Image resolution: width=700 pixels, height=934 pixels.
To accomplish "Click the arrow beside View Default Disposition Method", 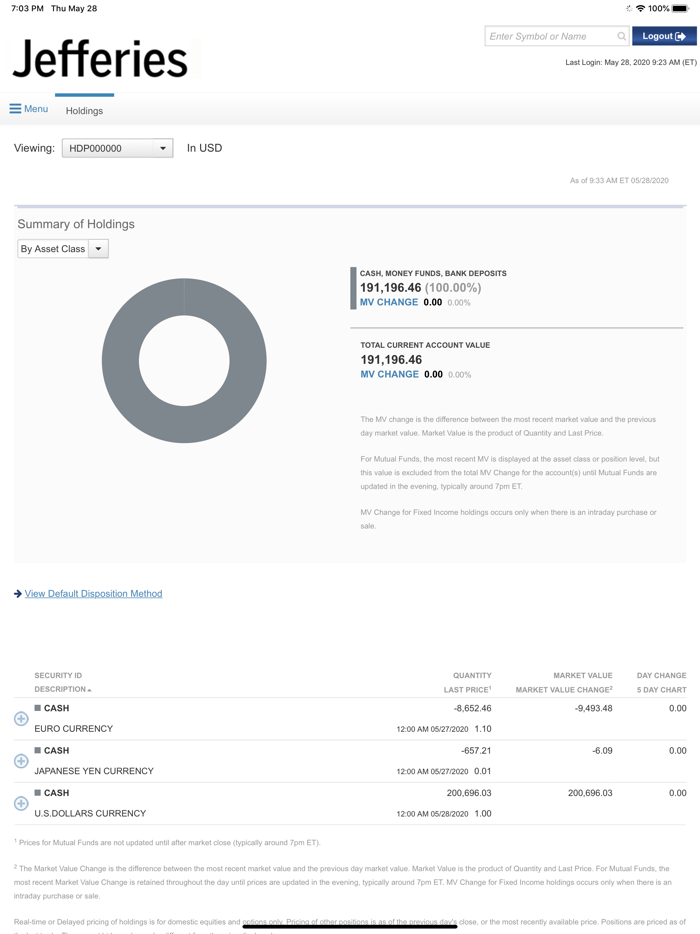I will pyautogui.click(x=17, y=593).
